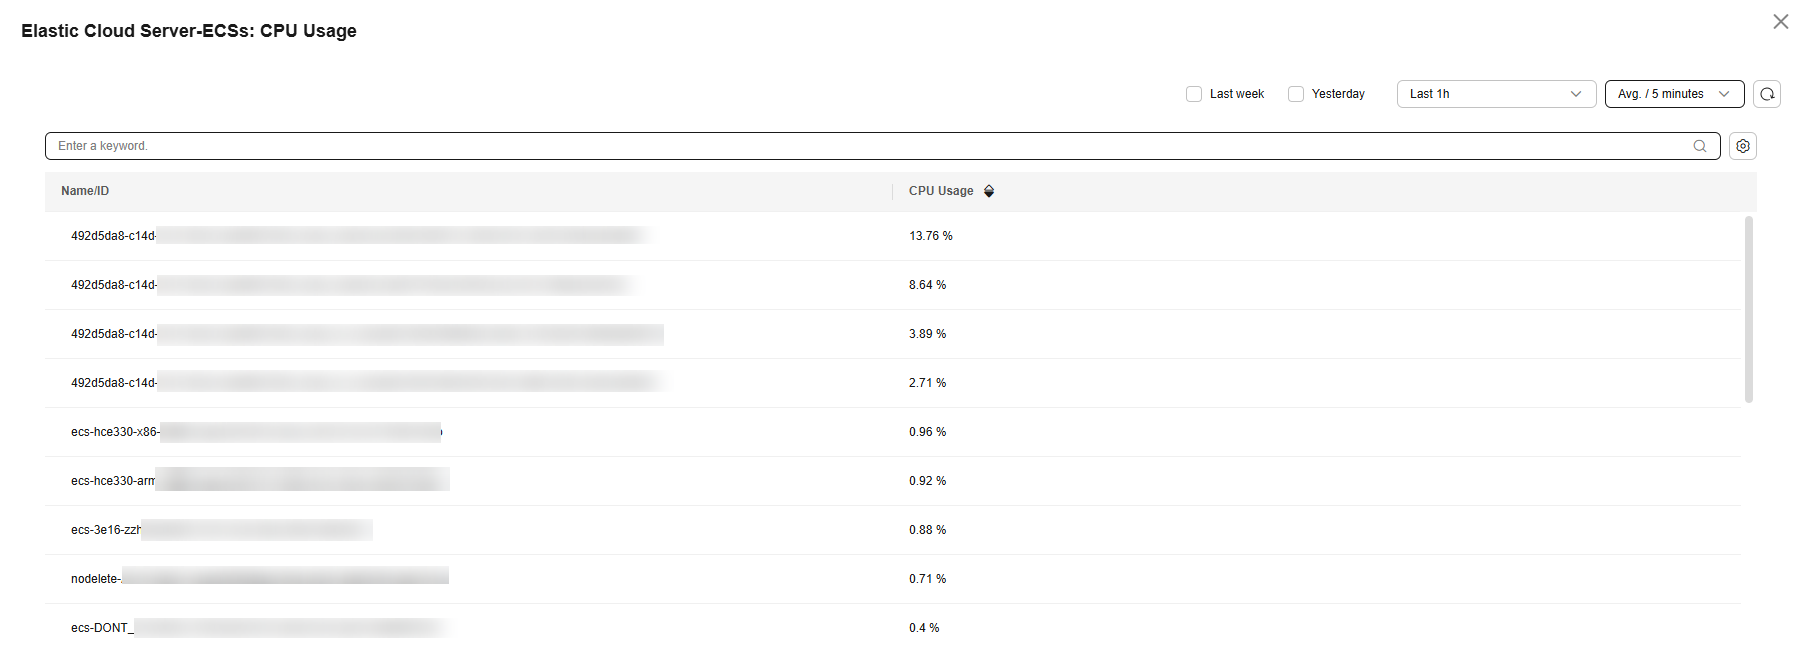The image size is (1801, 654).
Task: Enable the Last week checkbox
Action: pos(1194,94)
